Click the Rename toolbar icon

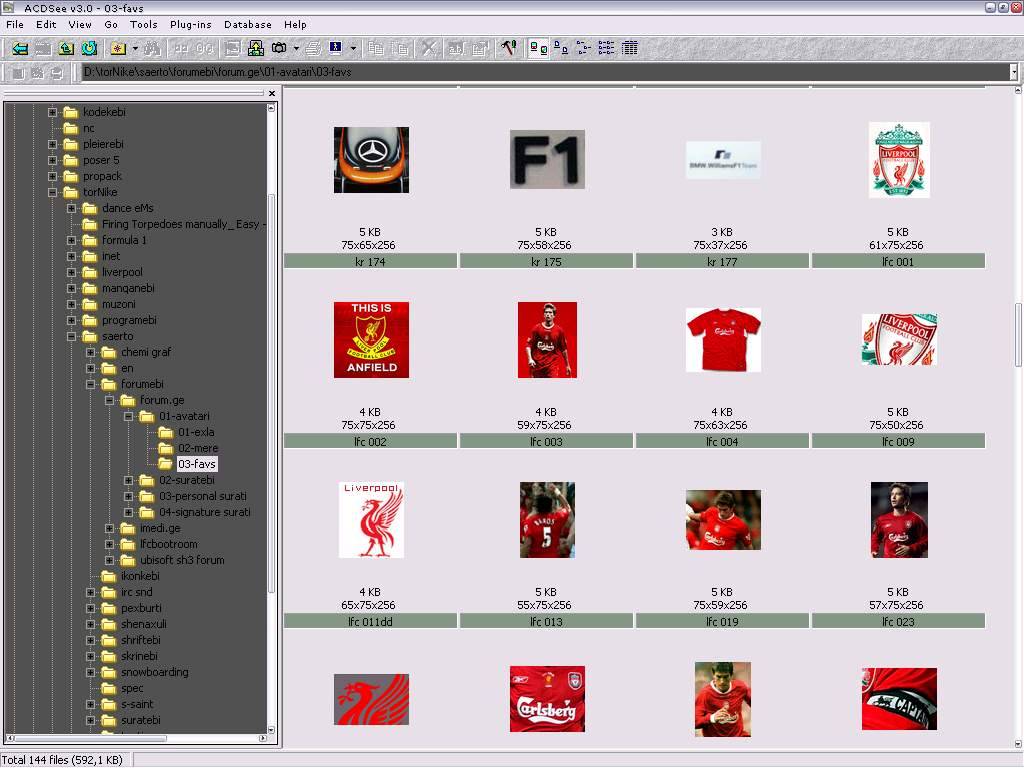click(456, 48)
